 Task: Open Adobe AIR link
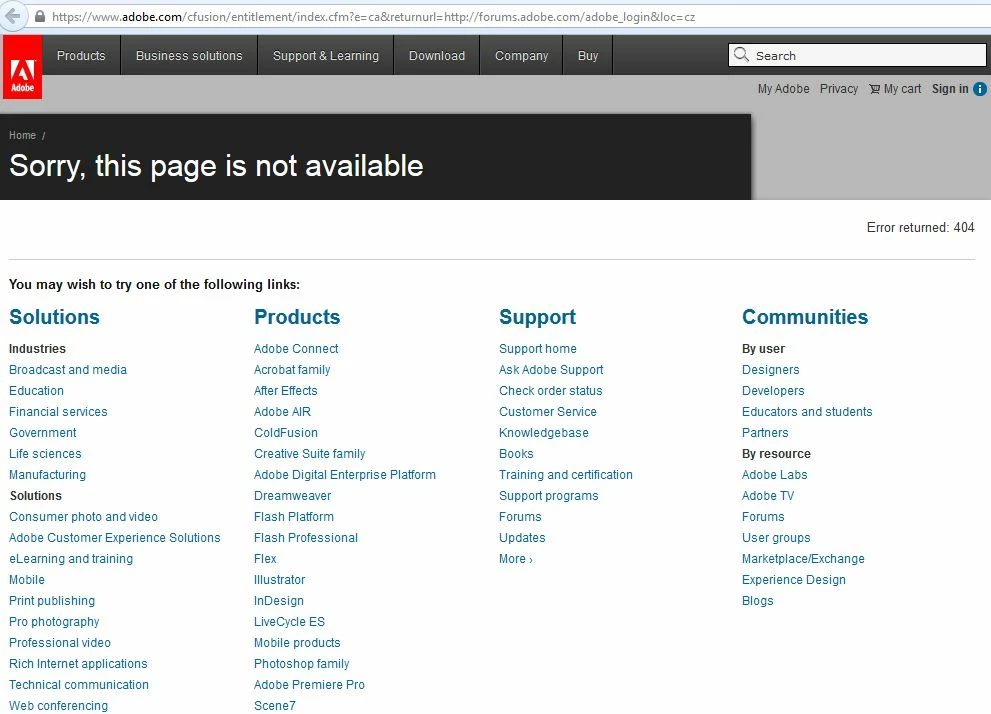coord(283,411)
